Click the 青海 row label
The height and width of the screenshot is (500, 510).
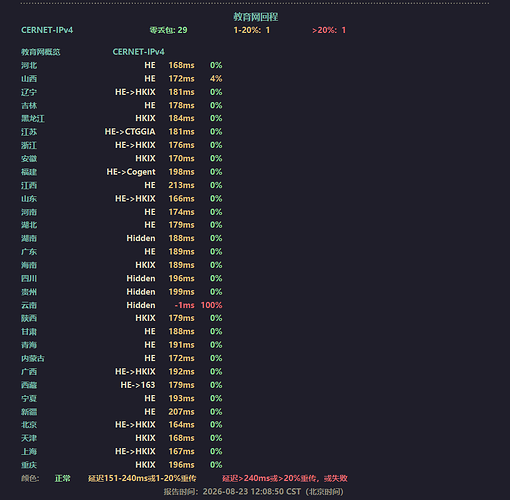point(29,345)
